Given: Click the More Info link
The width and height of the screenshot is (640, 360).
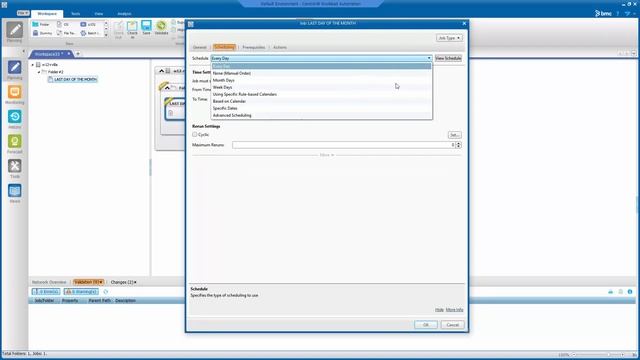Looking at the screenshot, I should click(x=454, y=310).
